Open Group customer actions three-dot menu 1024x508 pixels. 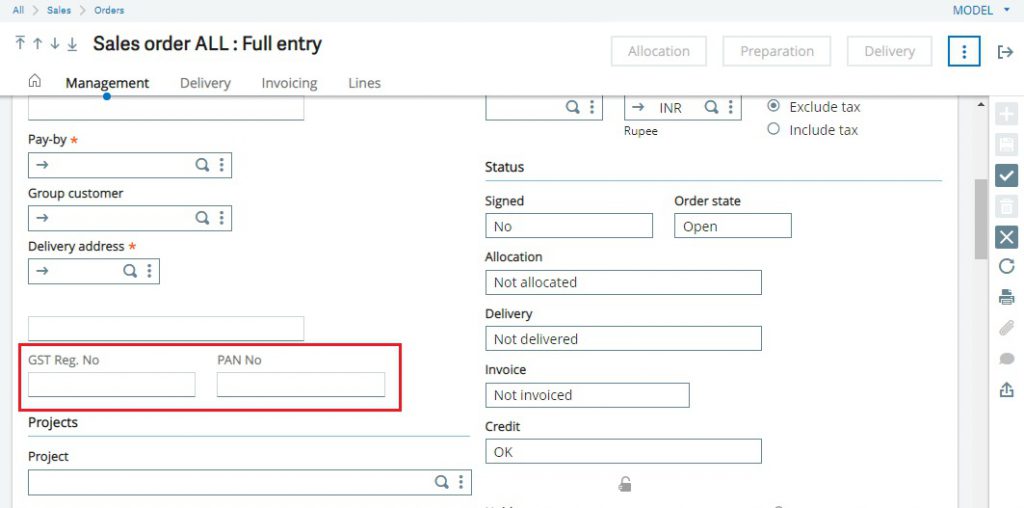(222, 217)
